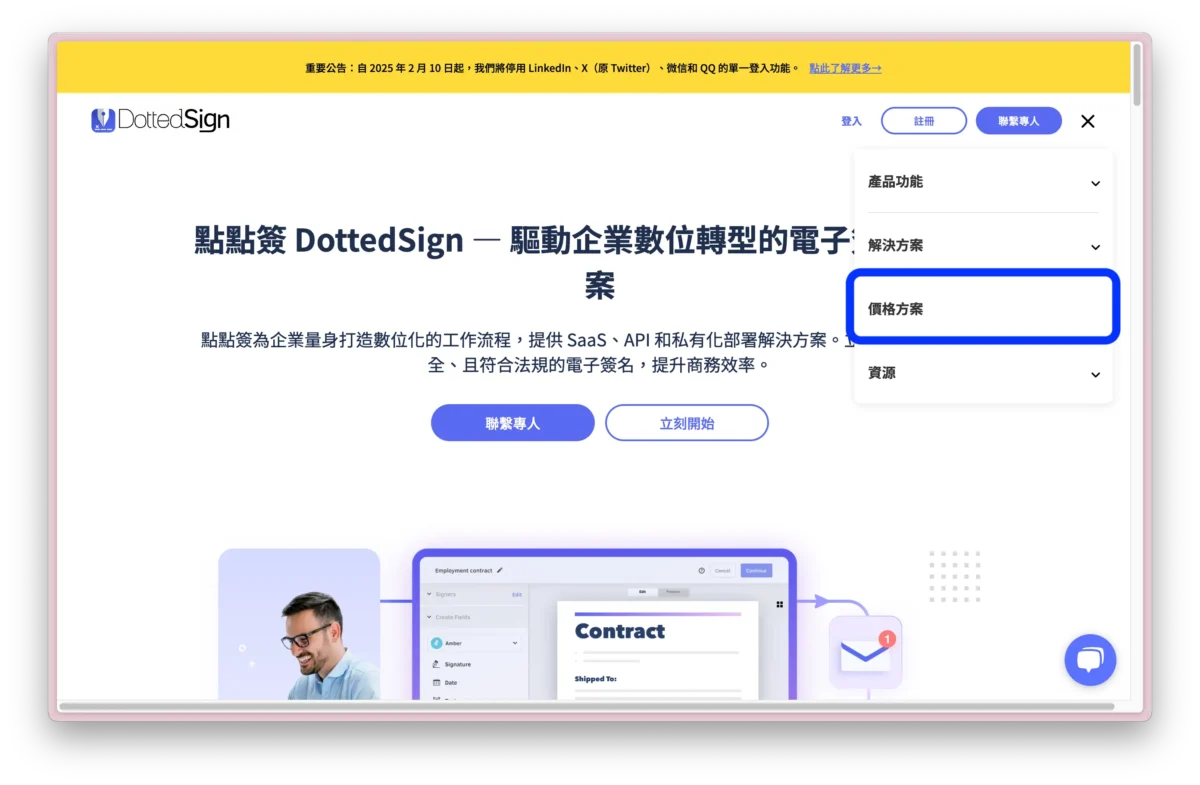Viewport: 1200px width, 785px height.
Task: Click the 立刻開始 button
Action: click(686, 422)
